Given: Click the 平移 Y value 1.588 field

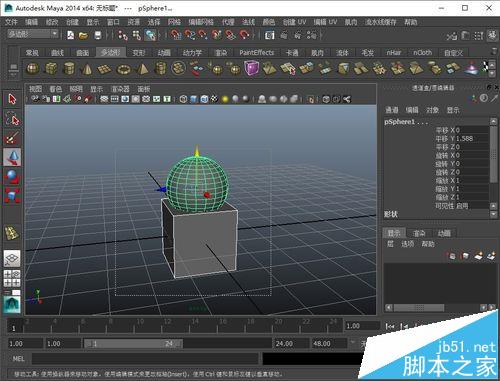Looking at the screenshot, I should click(472, 138).
